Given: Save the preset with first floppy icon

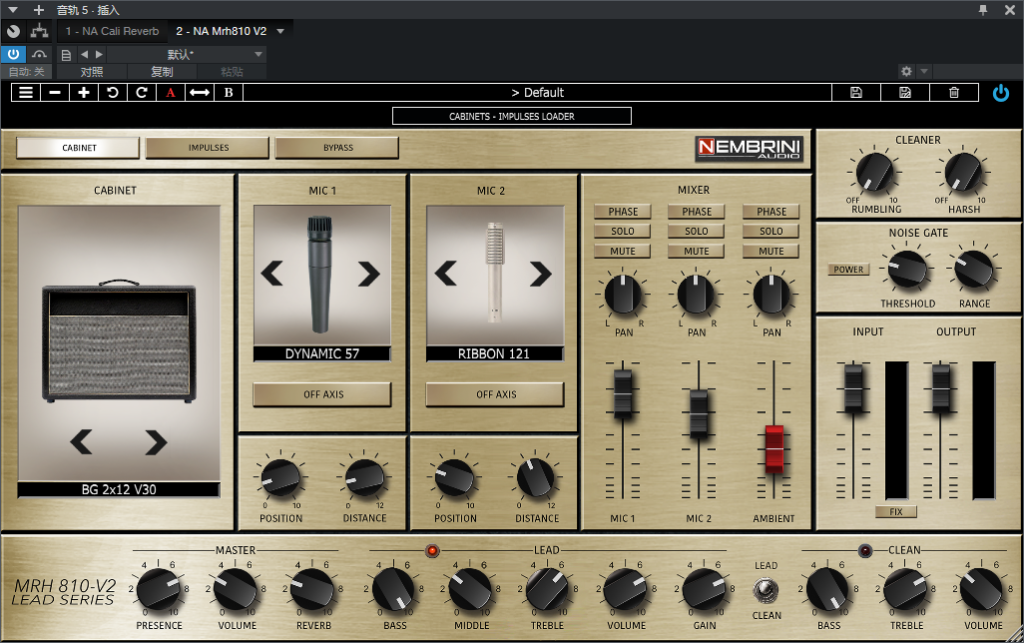Looking at the screenshot, I should coord(856,93).
